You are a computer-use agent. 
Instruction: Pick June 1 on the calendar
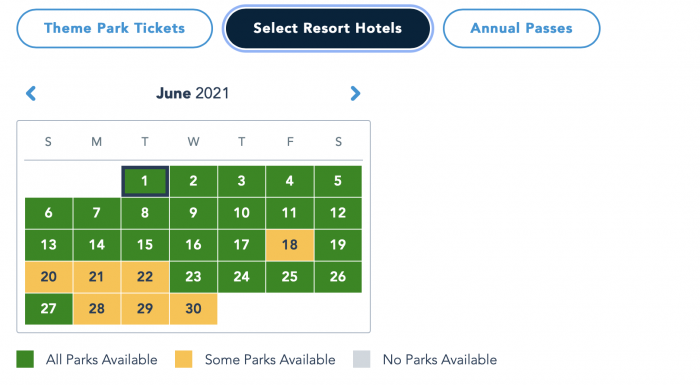point(145,181)
